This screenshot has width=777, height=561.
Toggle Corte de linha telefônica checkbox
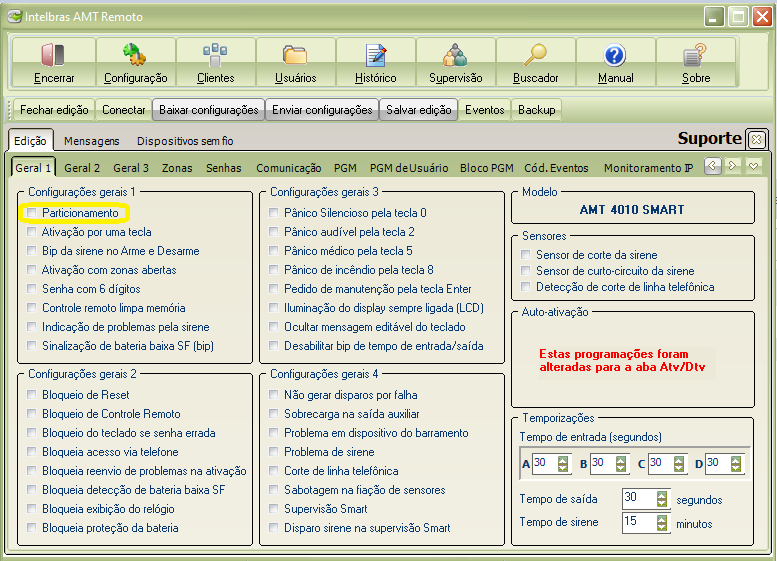(274, 470)
